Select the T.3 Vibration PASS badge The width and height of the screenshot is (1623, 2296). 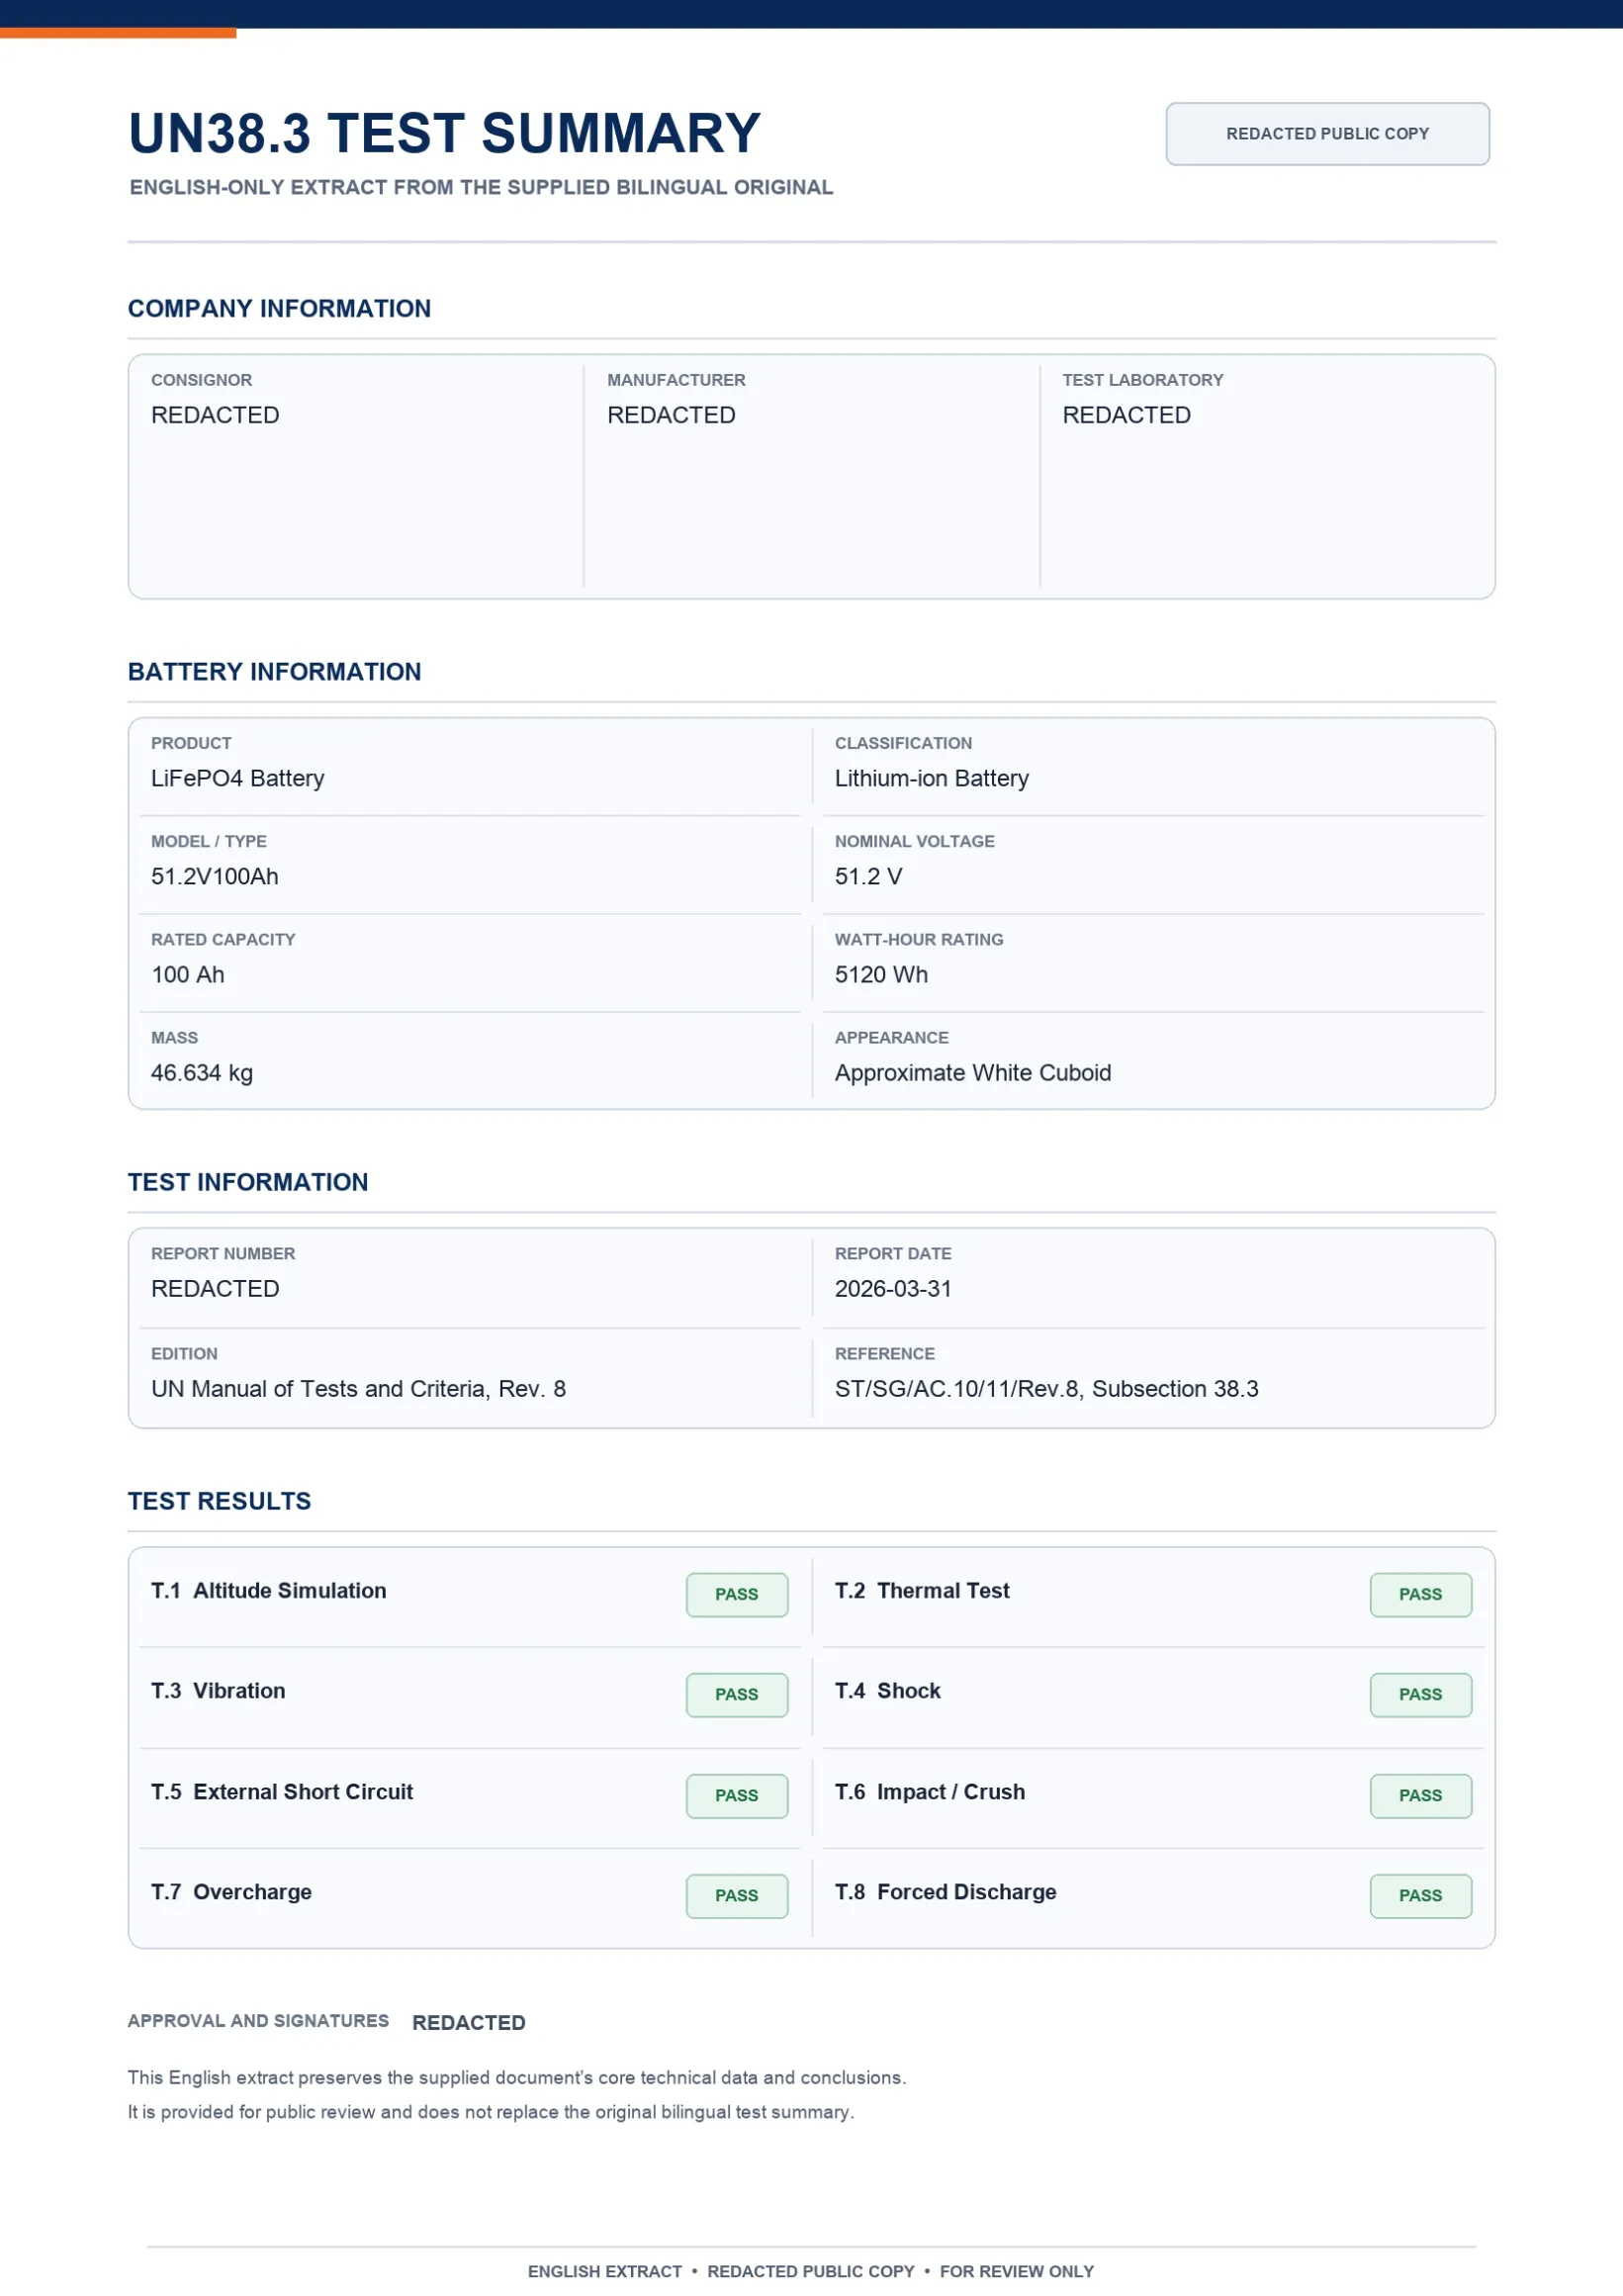click(737, 1695)
